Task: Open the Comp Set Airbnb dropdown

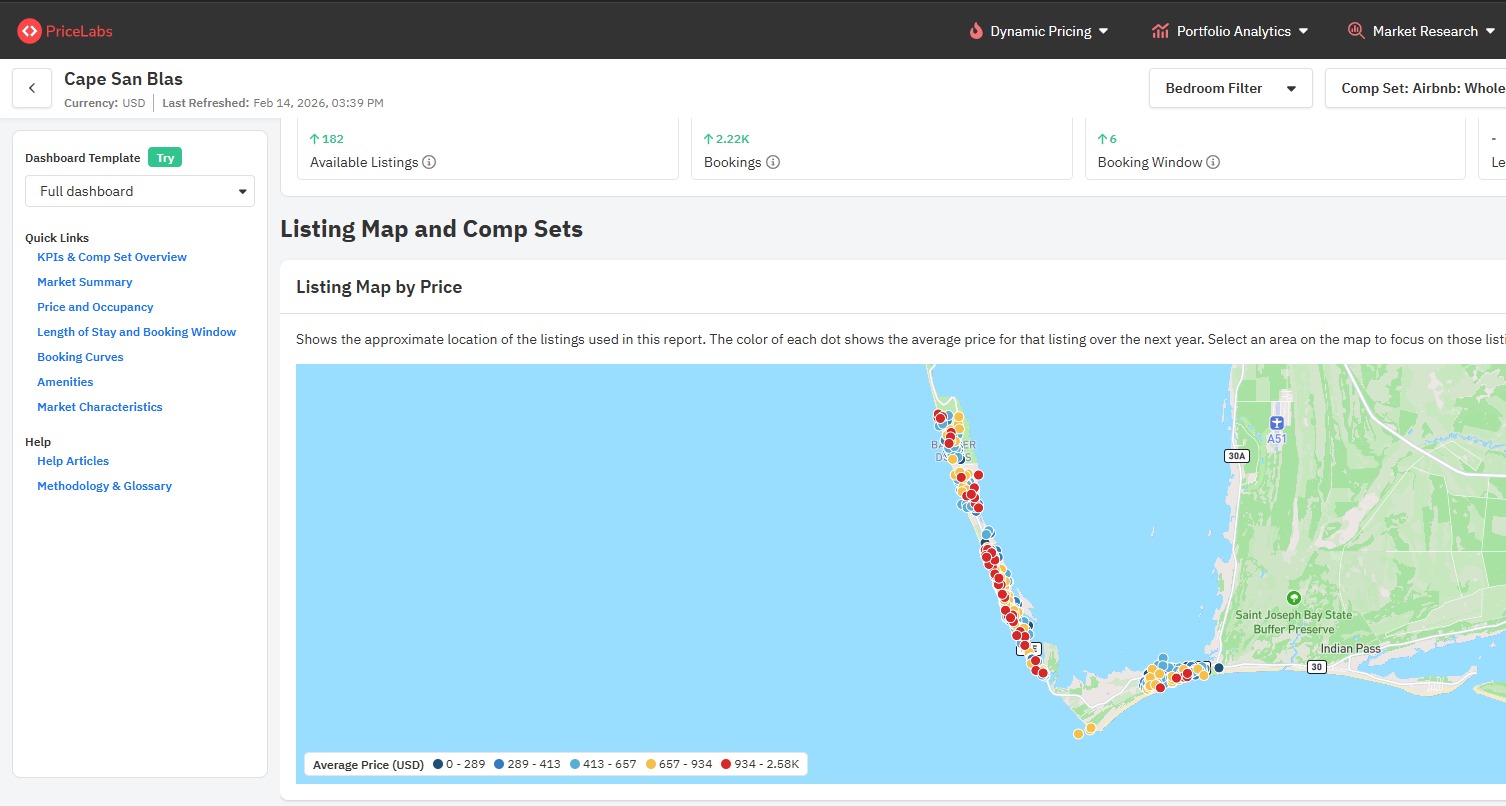Action: tap(1415, 88)
